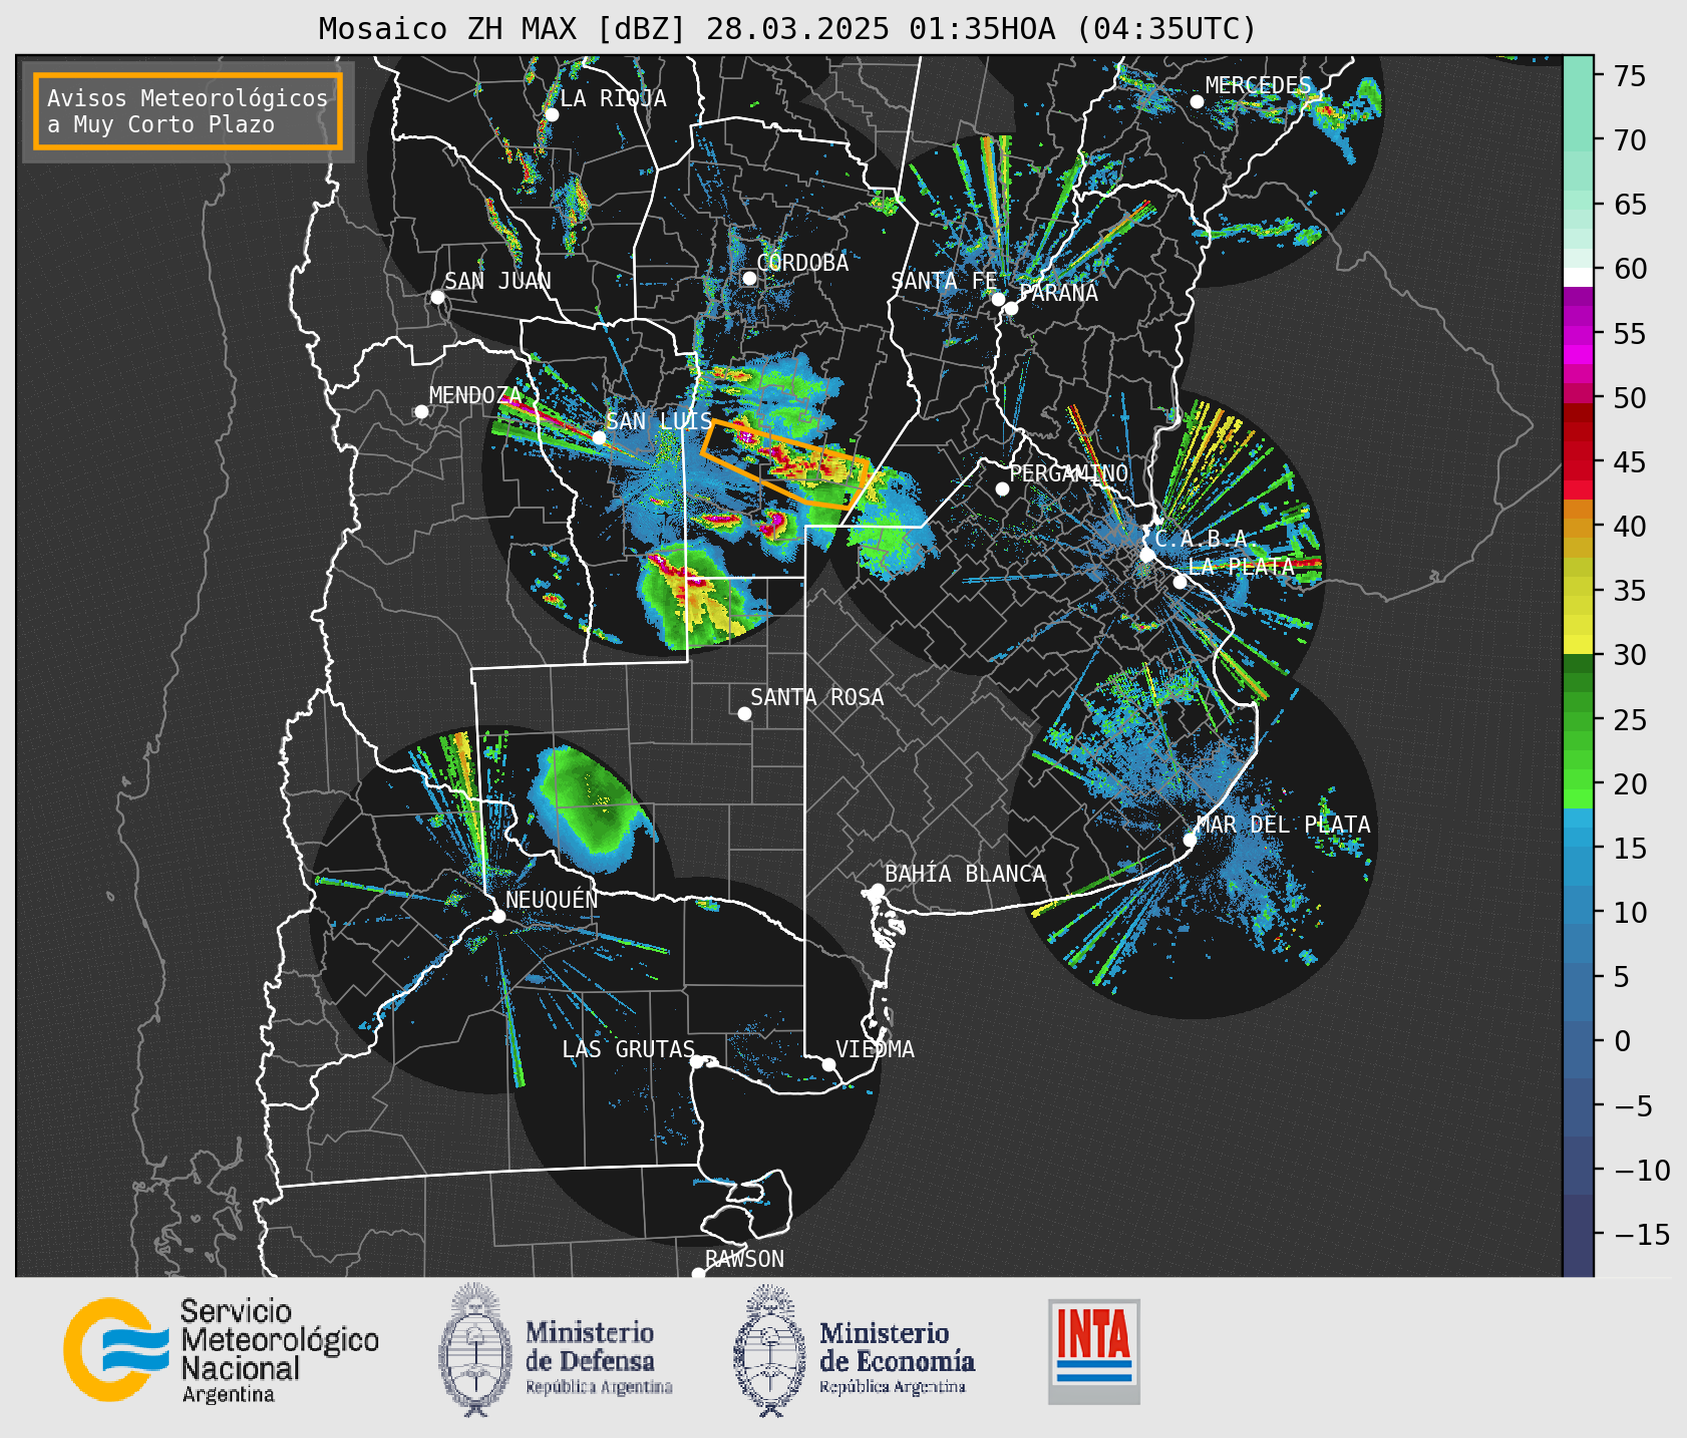Screen dimensions: 1687x1438
Task: Click the VIEDMA city label
Action: 875,1049
